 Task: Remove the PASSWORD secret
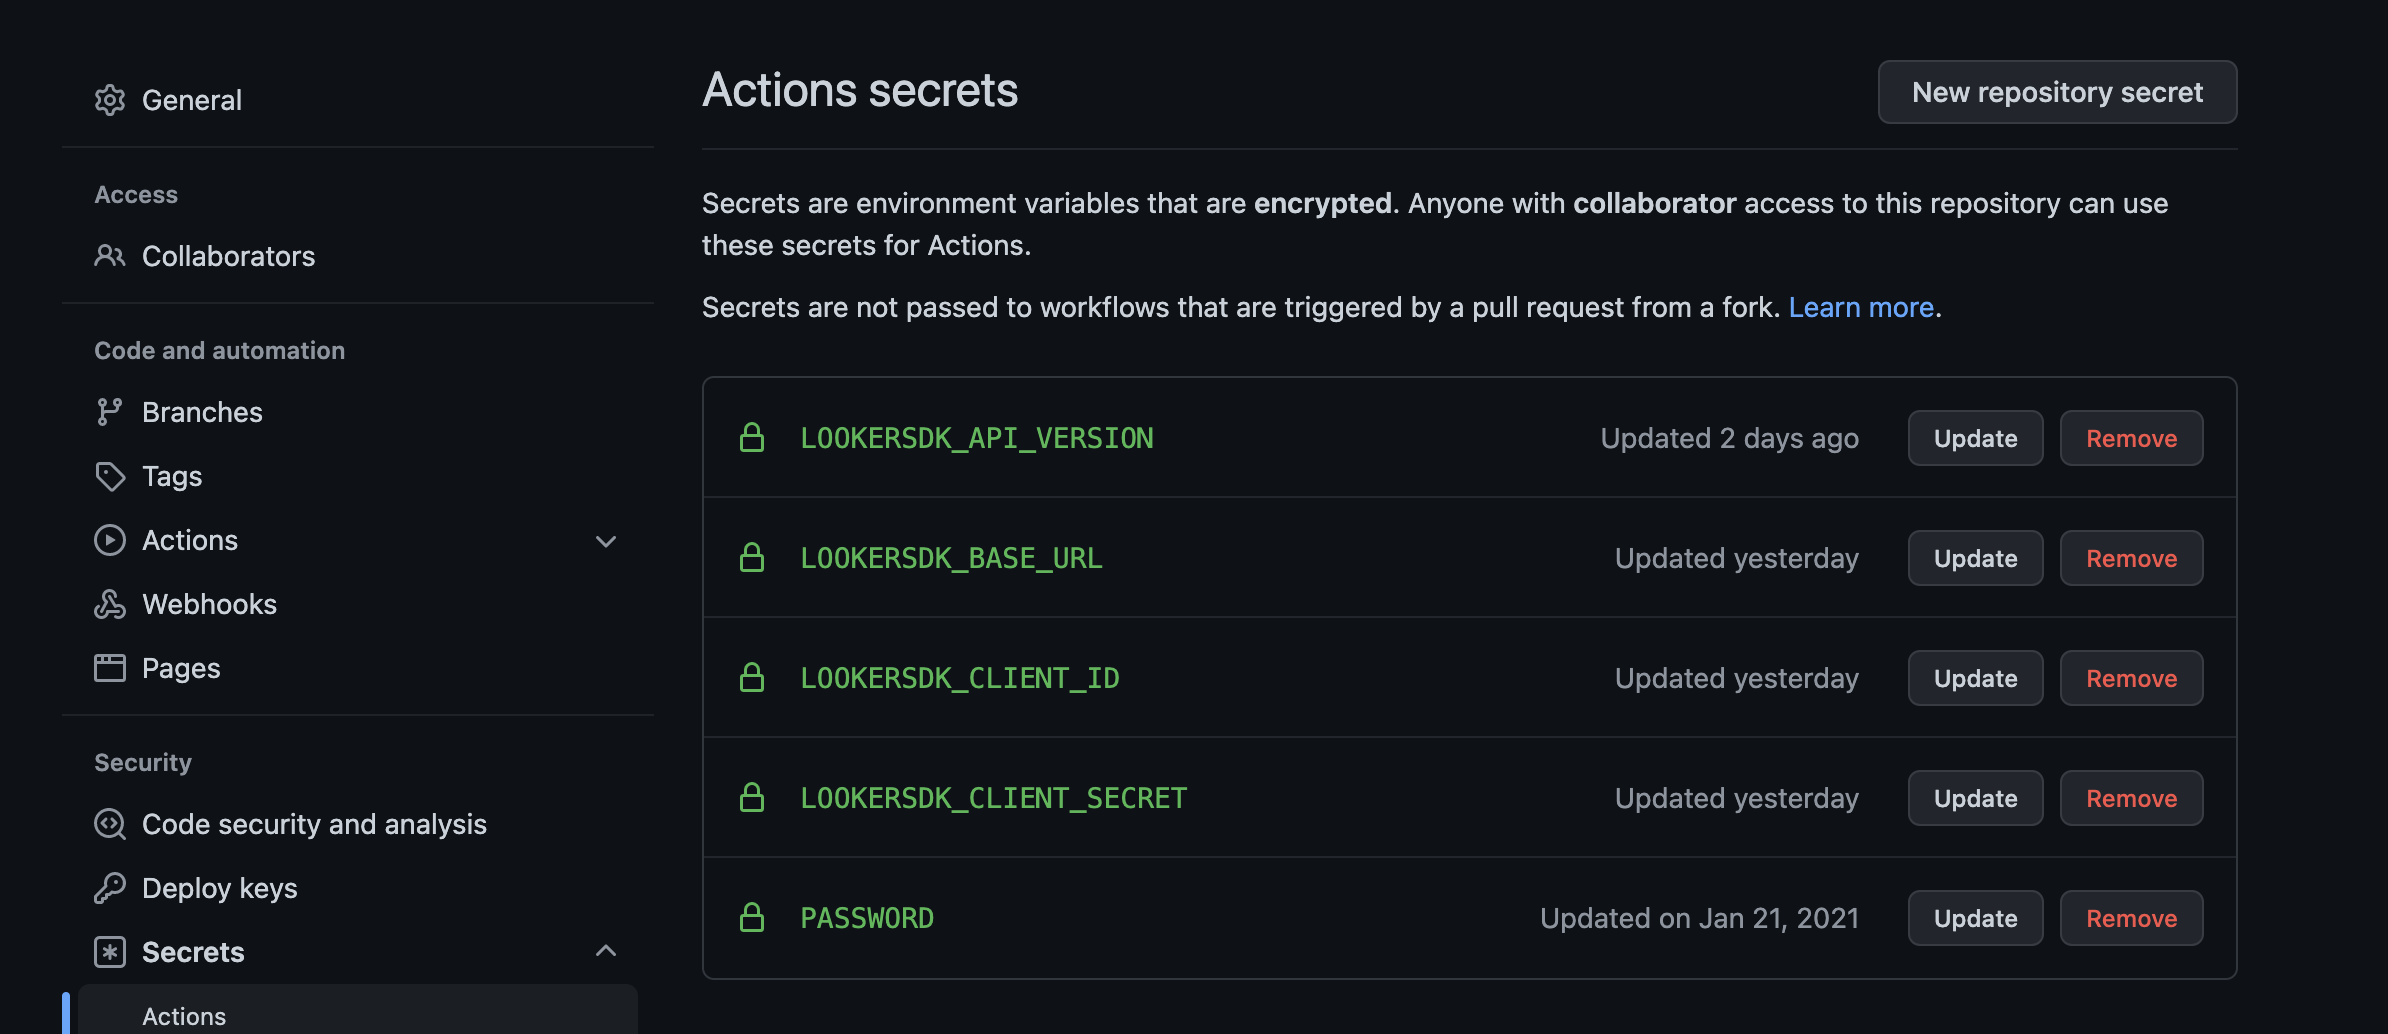2132,918
